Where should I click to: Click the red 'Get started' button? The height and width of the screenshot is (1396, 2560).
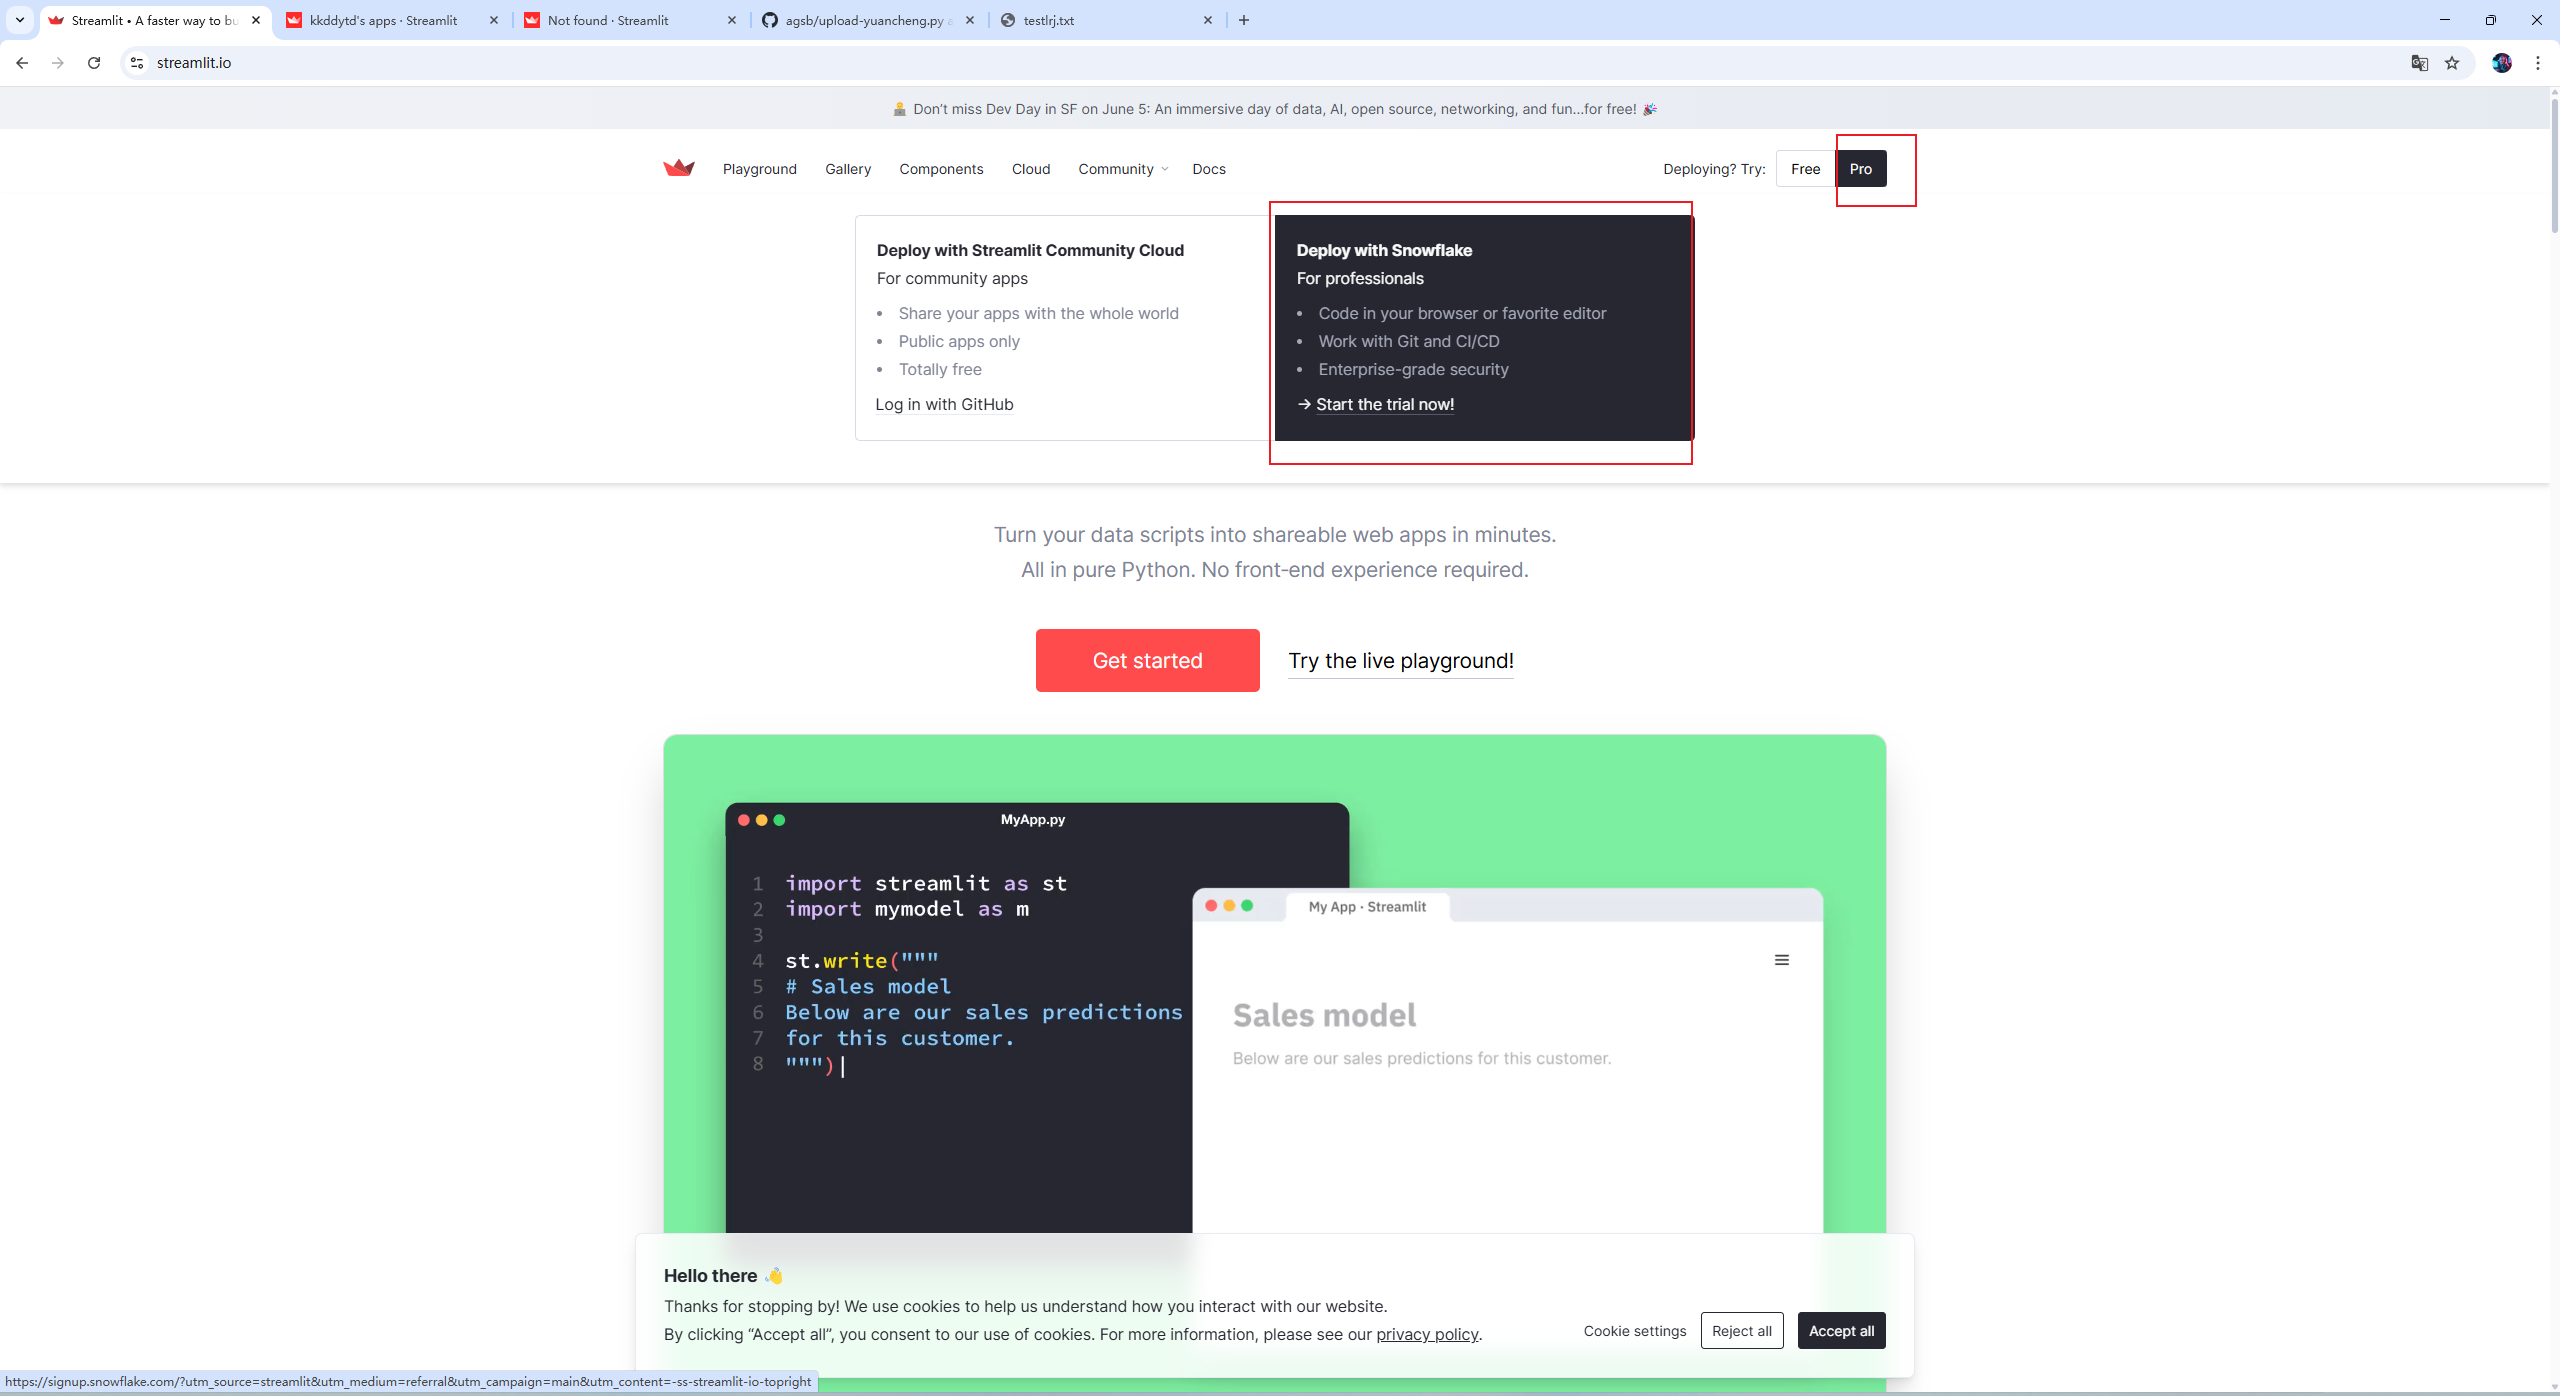pyautogui.click(x=1148, y=660)
